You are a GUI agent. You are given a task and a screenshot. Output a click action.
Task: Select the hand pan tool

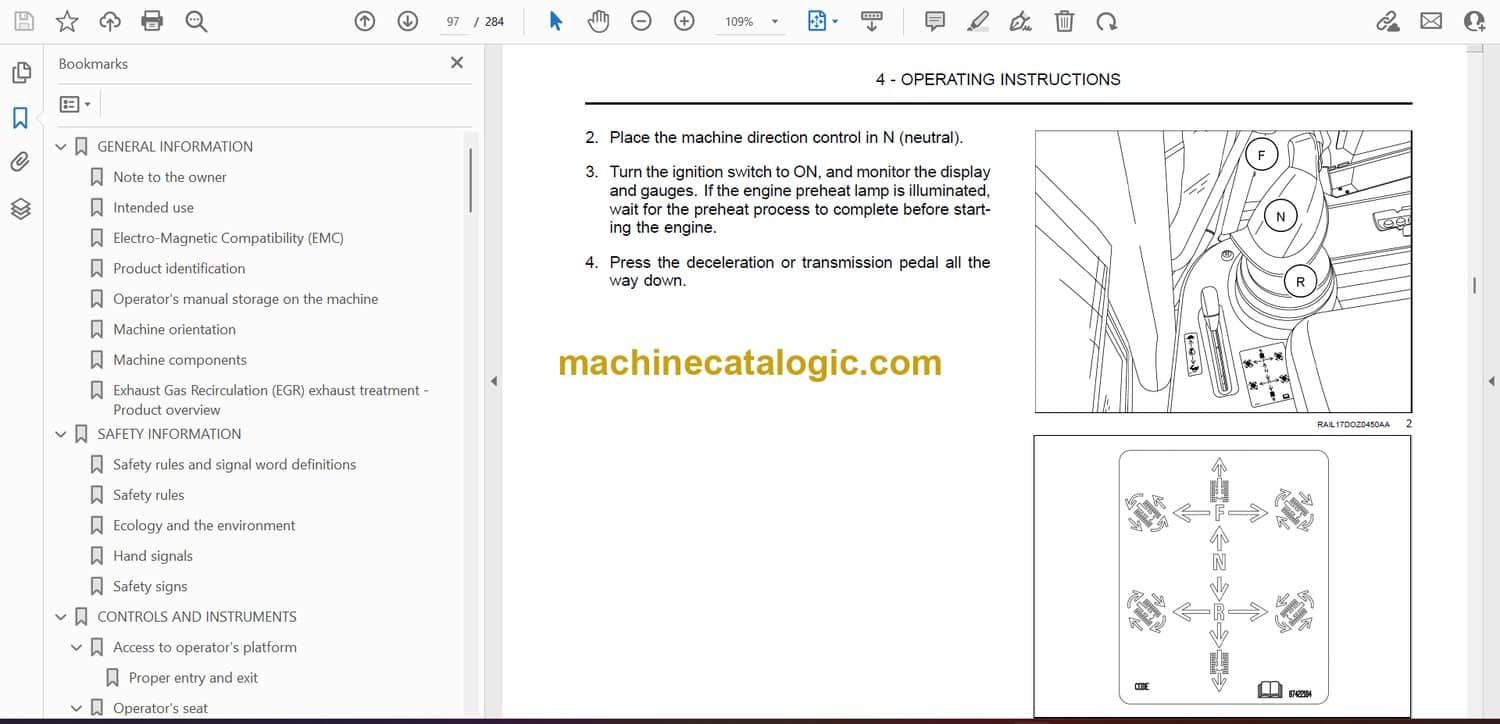598,21
